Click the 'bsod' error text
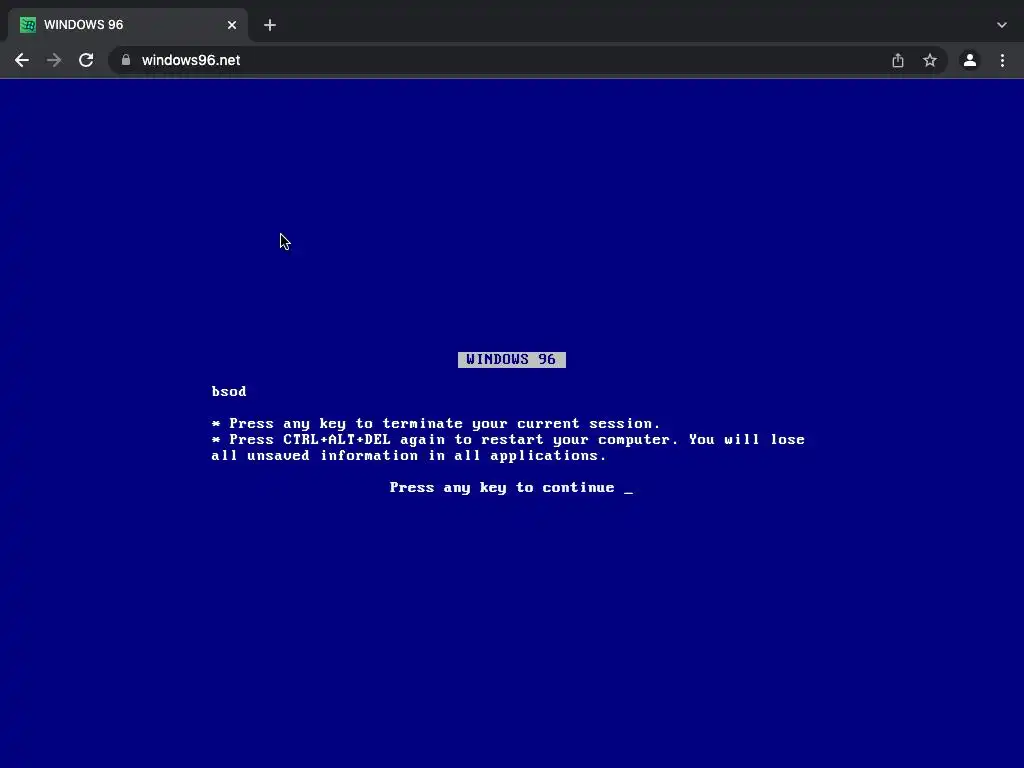This screenshot has height=768, width=1024. tap(229, 391)
